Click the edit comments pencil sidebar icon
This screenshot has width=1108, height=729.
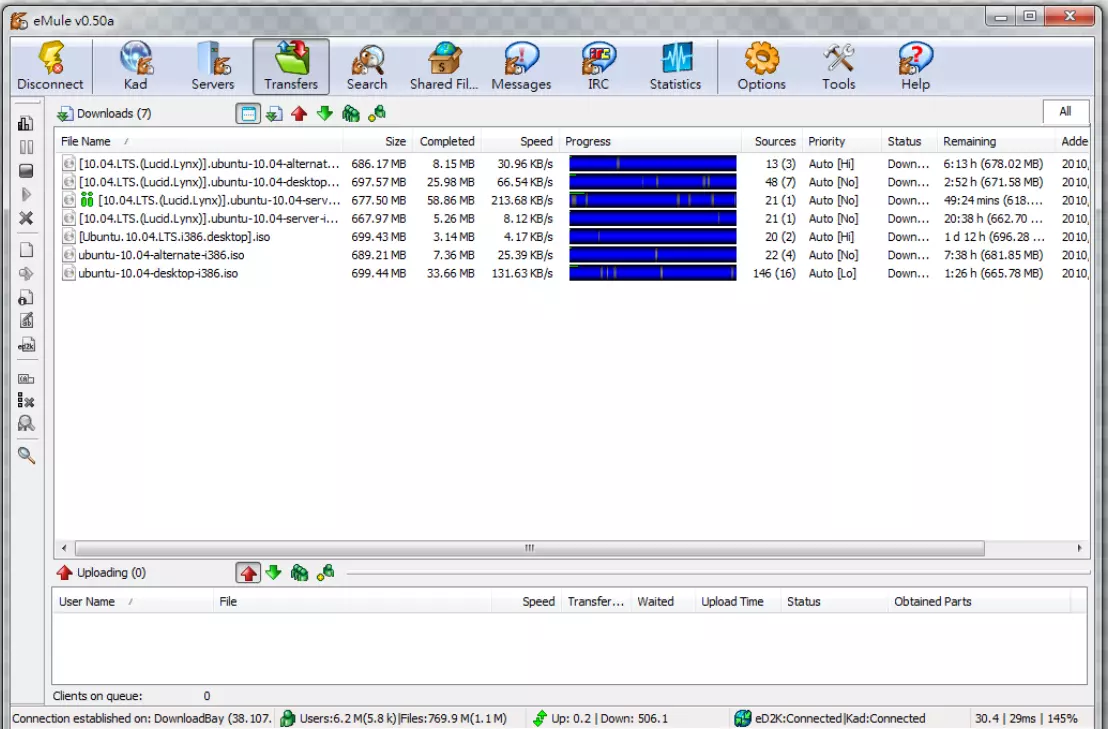click(25, 321)
